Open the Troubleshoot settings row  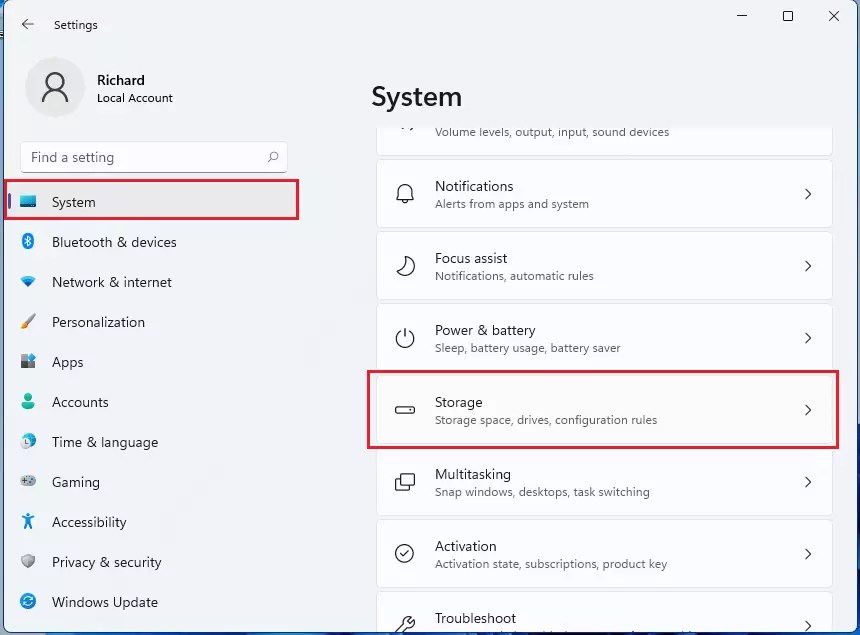600,615
